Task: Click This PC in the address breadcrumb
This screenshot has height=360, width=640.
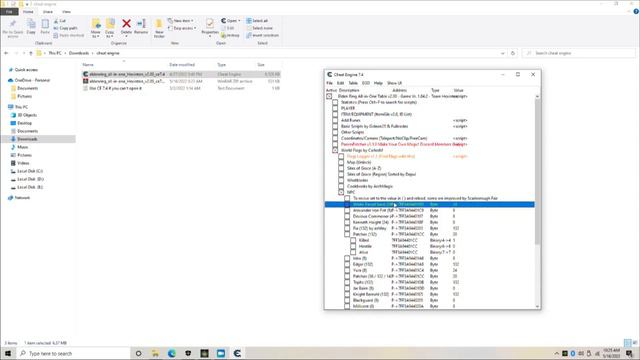Action: [x=55, y=53]
